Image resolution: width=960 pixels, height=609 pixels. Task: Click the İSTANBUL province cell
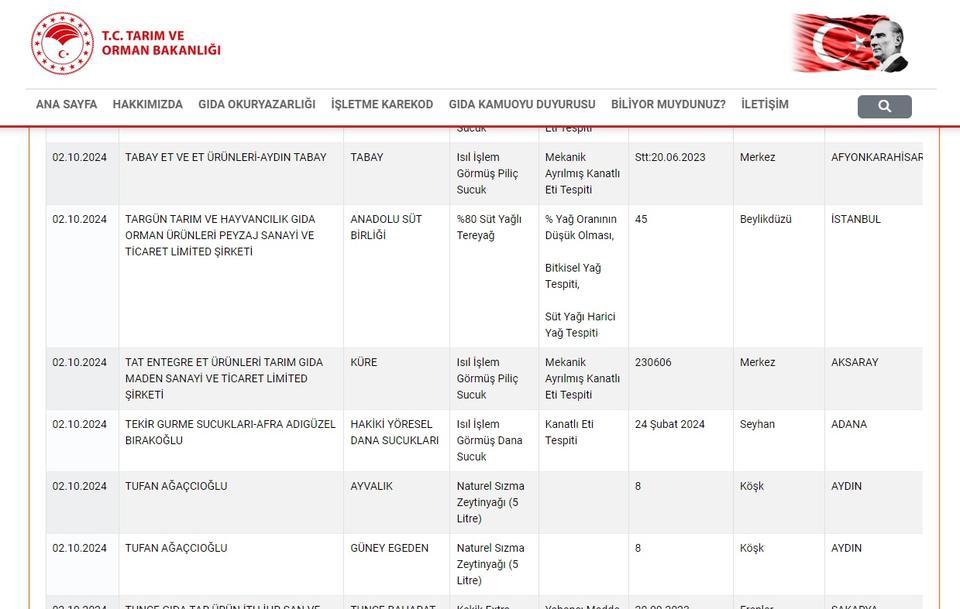[x=856, y=219]
